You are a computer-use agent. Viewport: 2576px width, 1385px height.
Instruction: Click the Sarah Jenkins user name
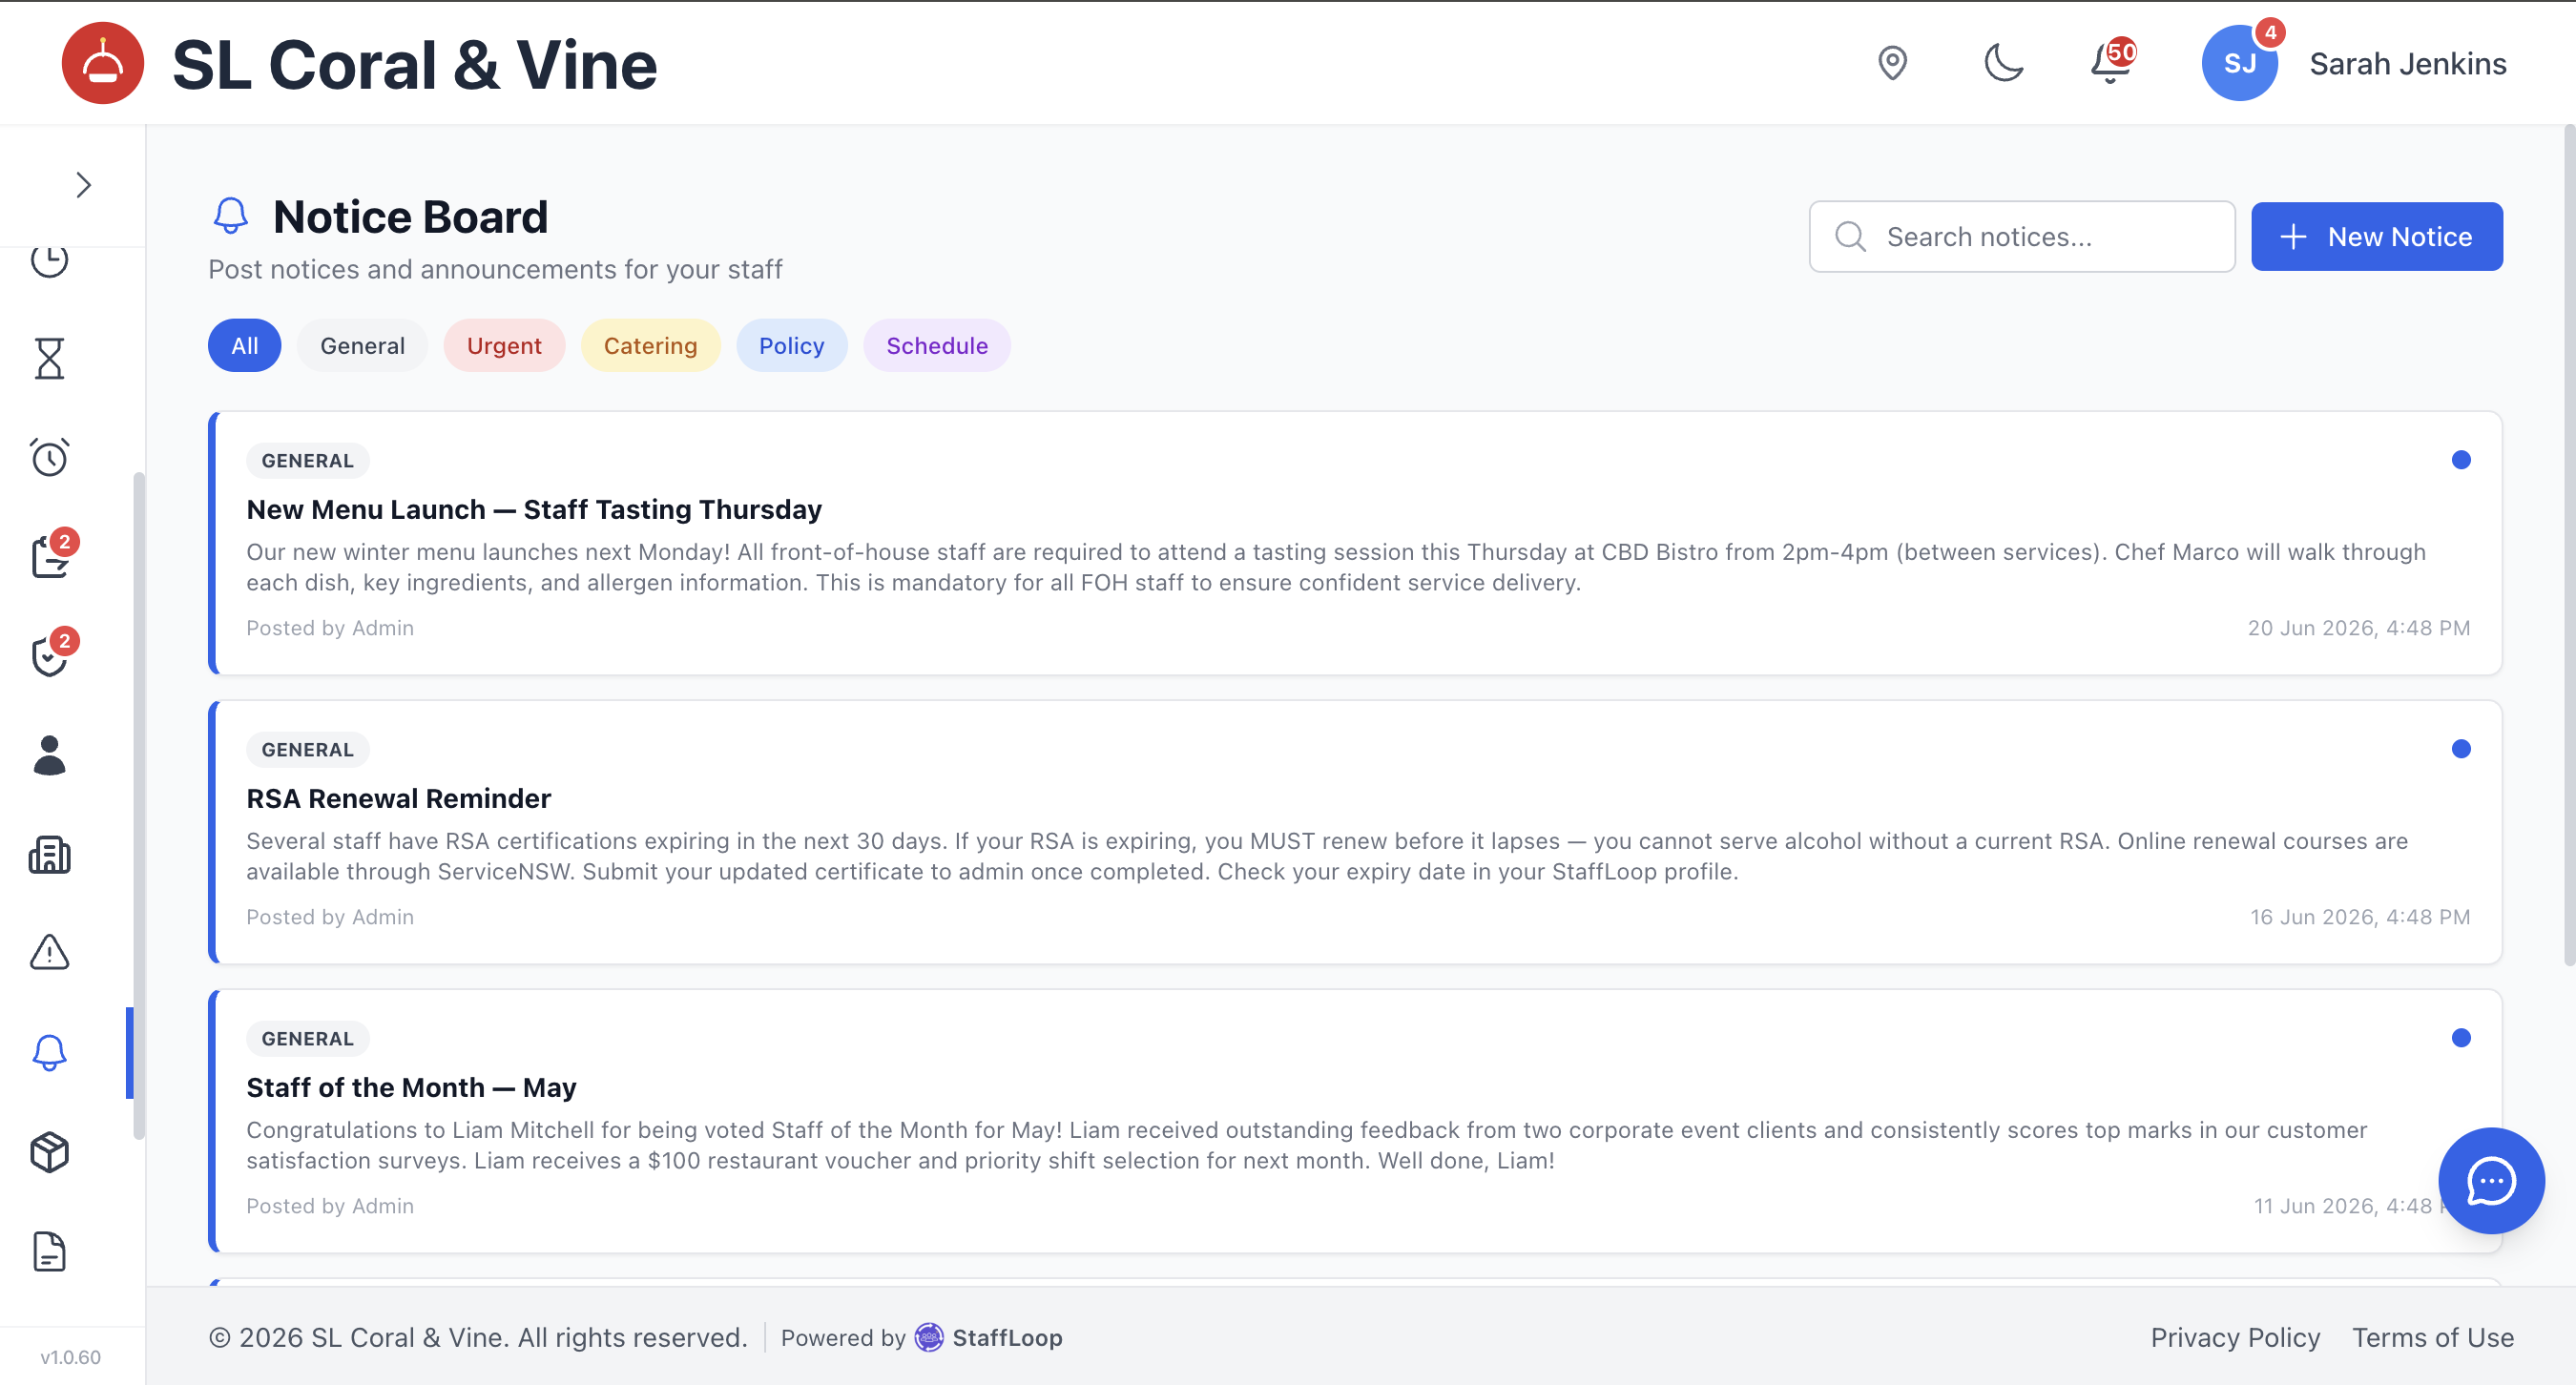tap(2407, 64)
